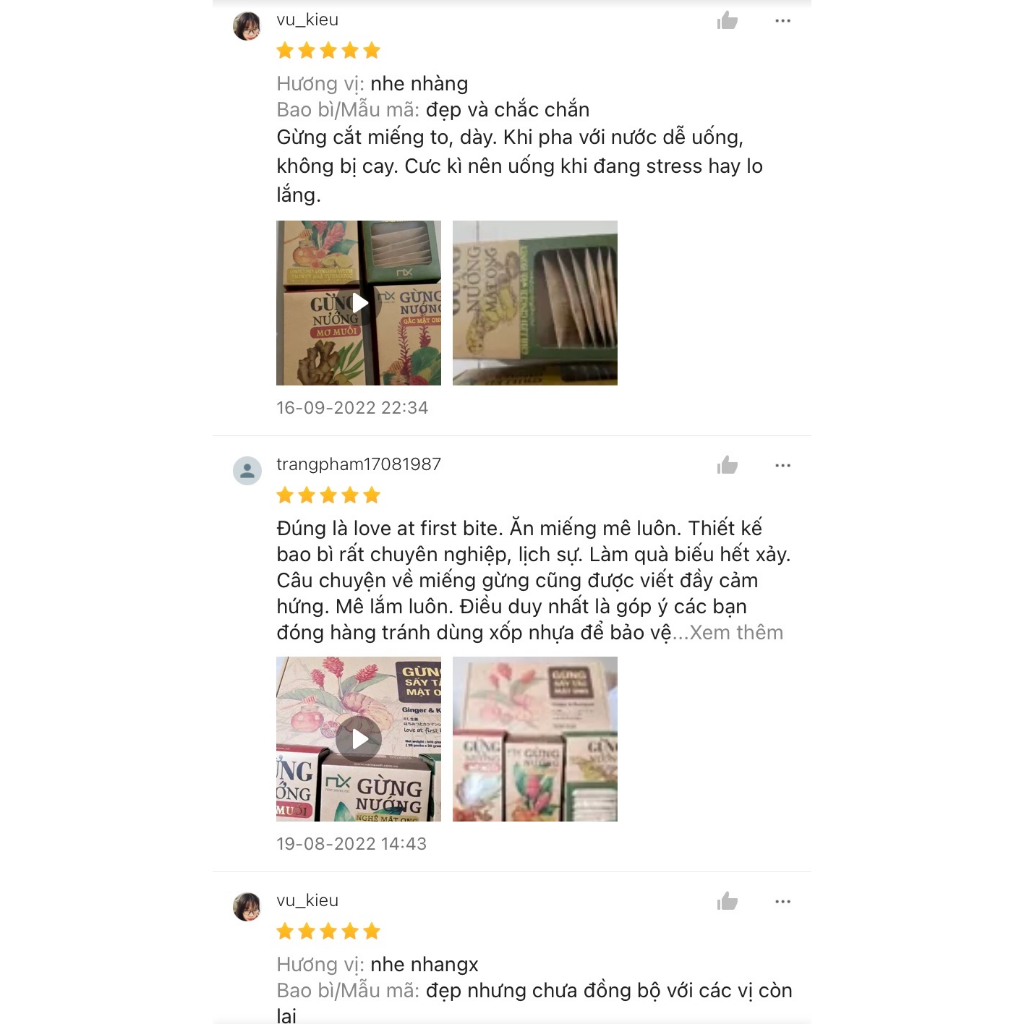Screen dimensions: 1024x1024
Task: Open three-dot menu on bottom vu_kieu review
Action: point(782,902)
